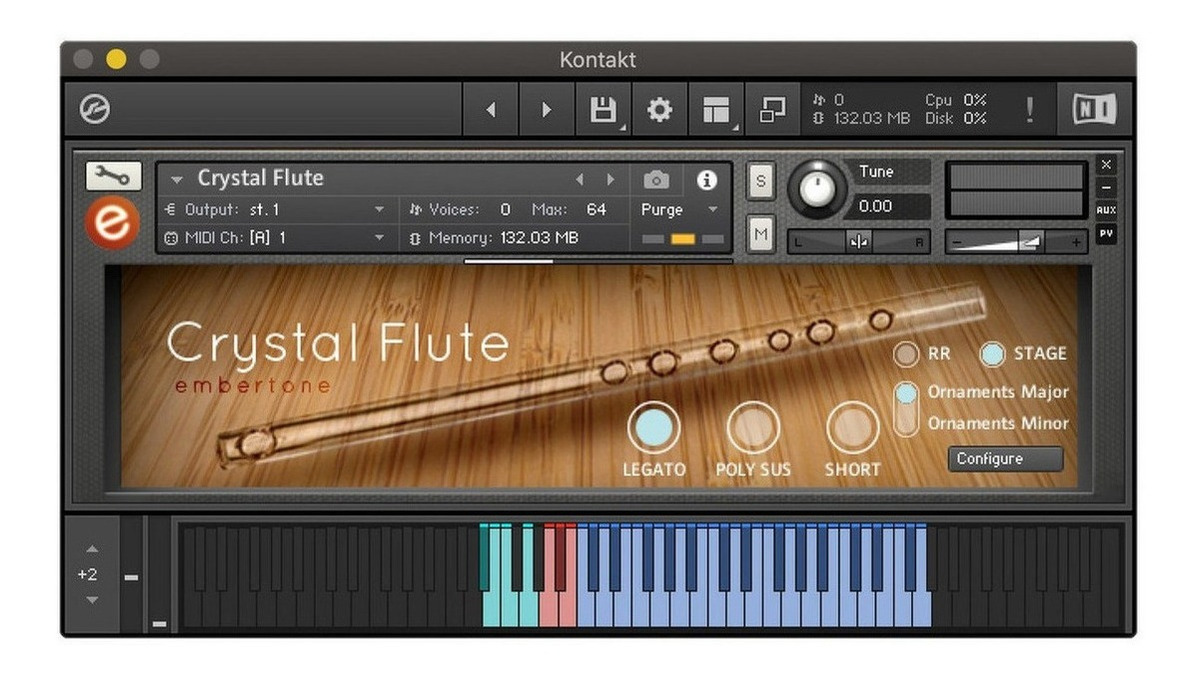Click the Max voices value 64
This screenshot has height=676, width=1200.
click(x=596, y=210)
